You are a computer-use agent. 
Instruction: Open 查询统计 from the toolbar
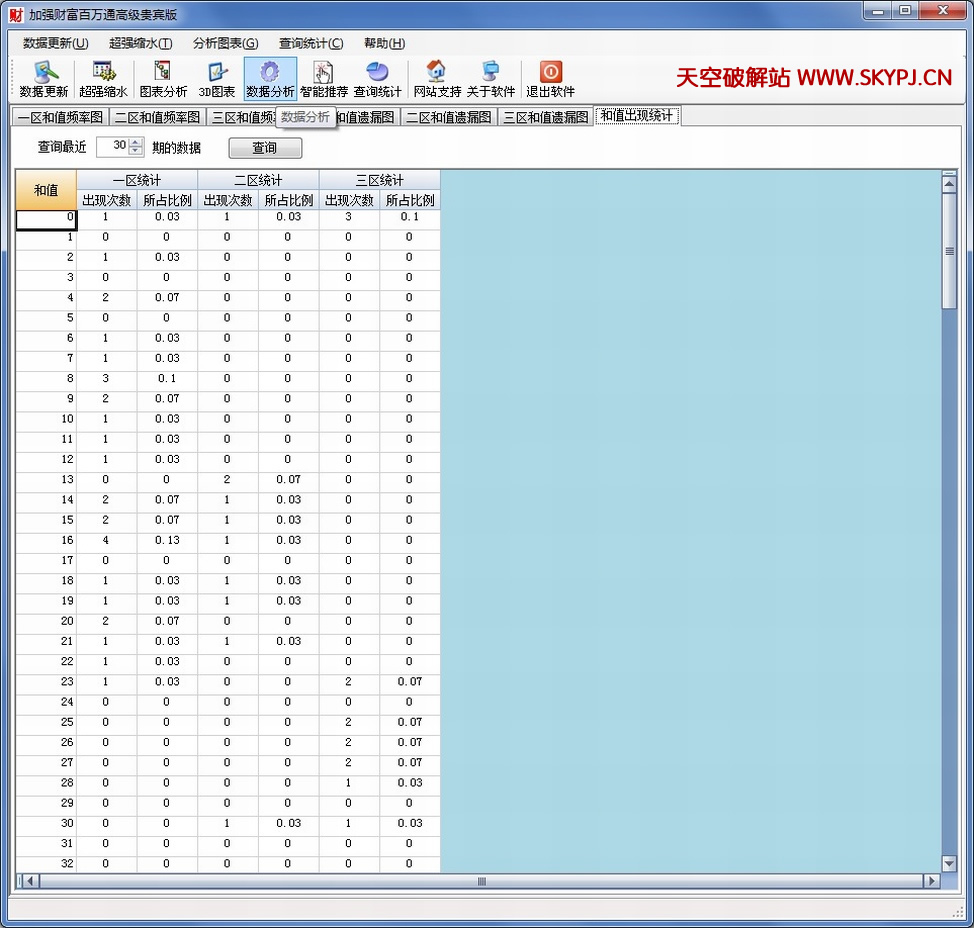(378, 79)
